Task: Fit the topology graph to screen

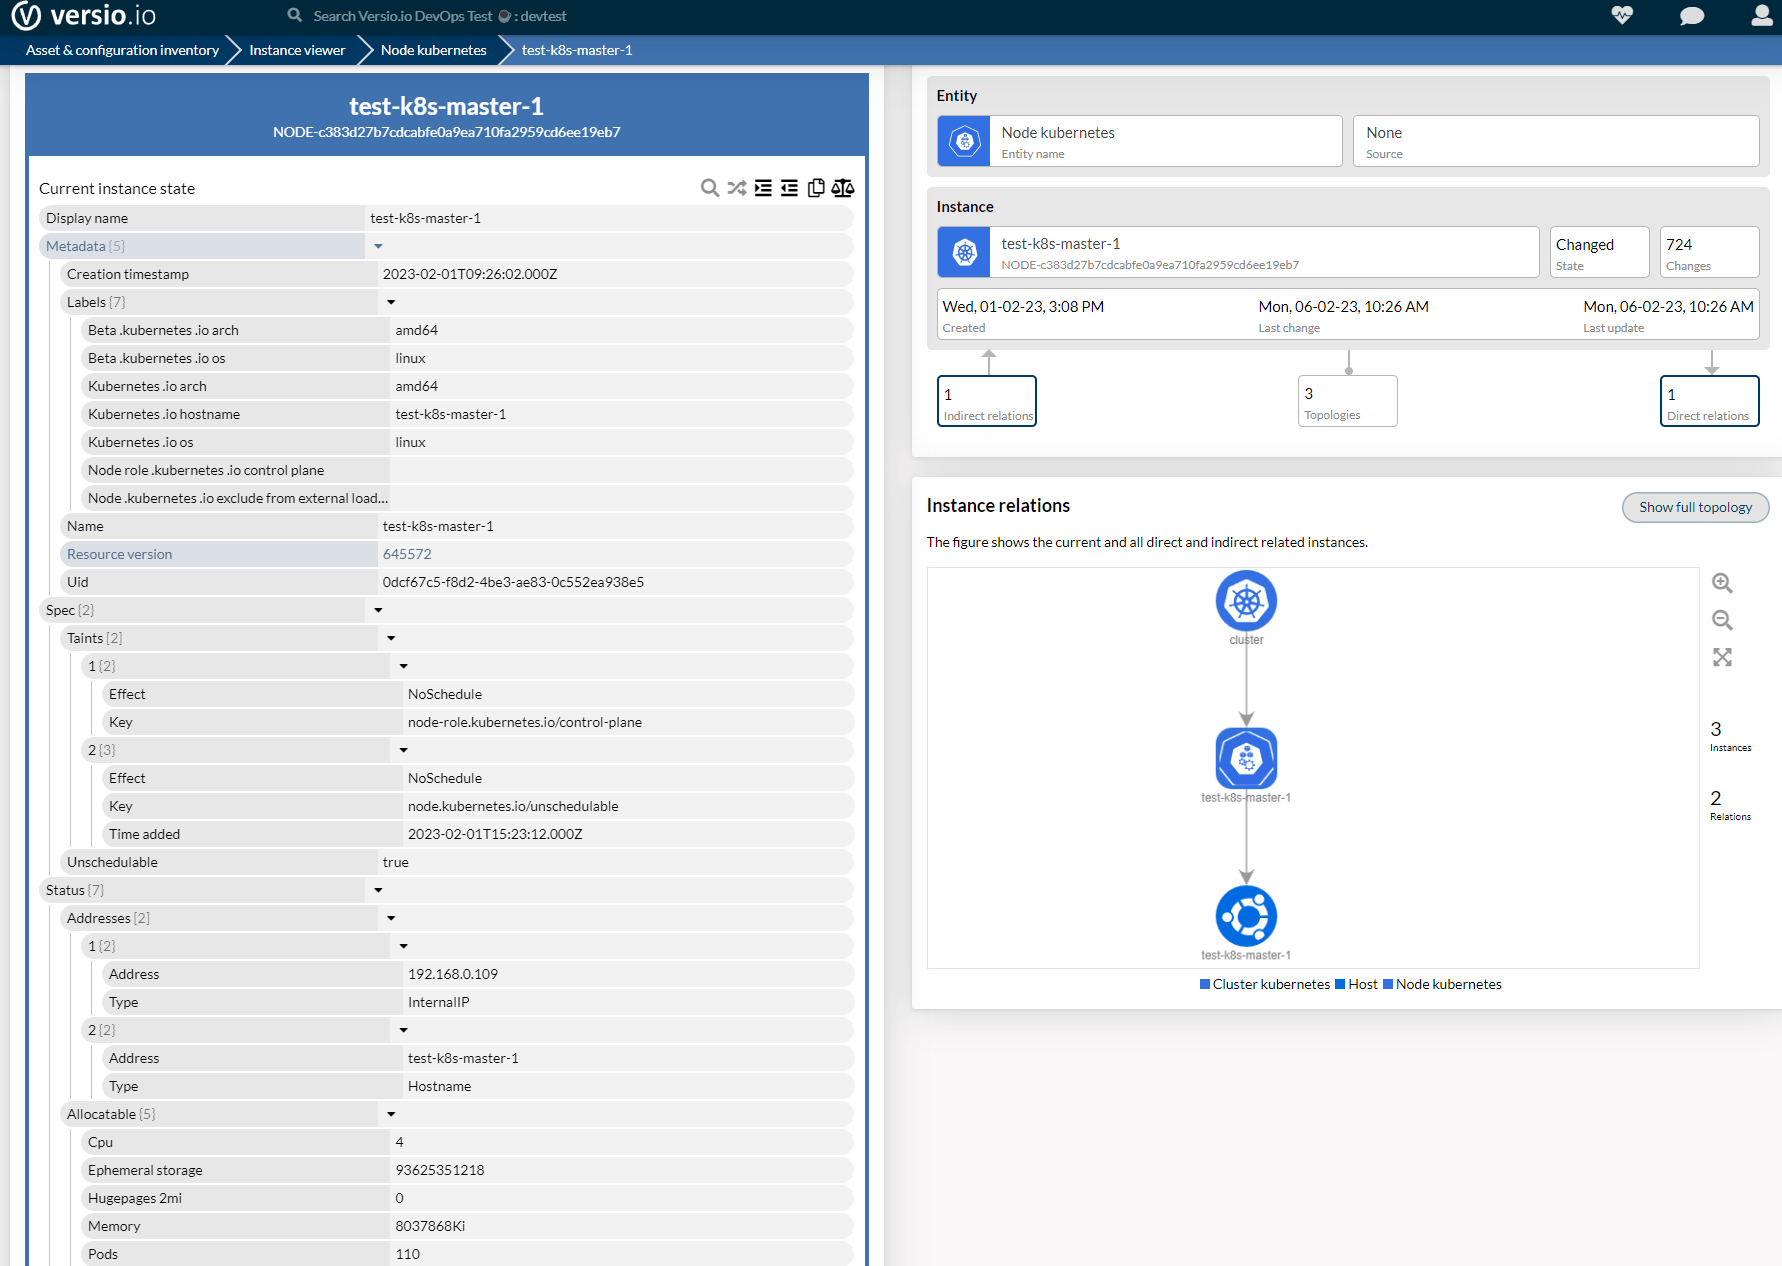Action: point(1722,657)
